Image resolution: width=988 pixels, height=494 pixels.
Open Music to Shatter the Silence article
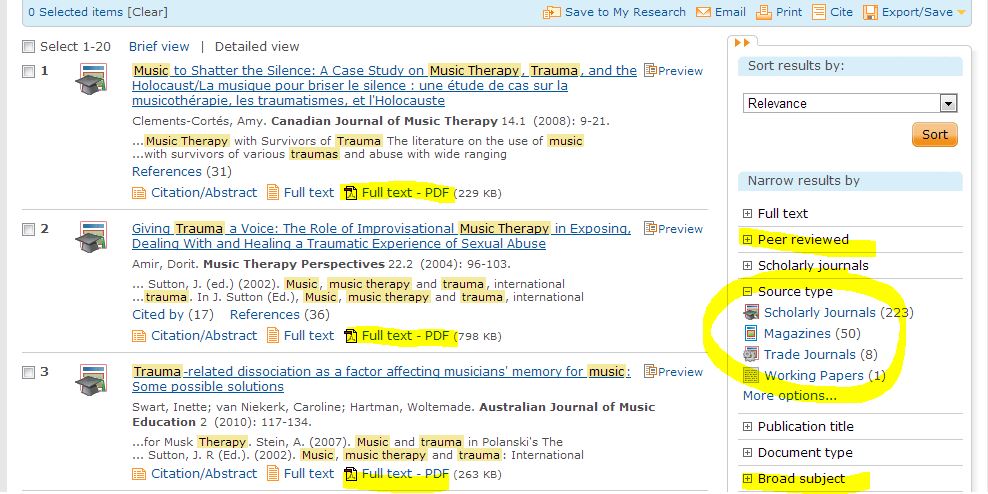coord(384,86)
